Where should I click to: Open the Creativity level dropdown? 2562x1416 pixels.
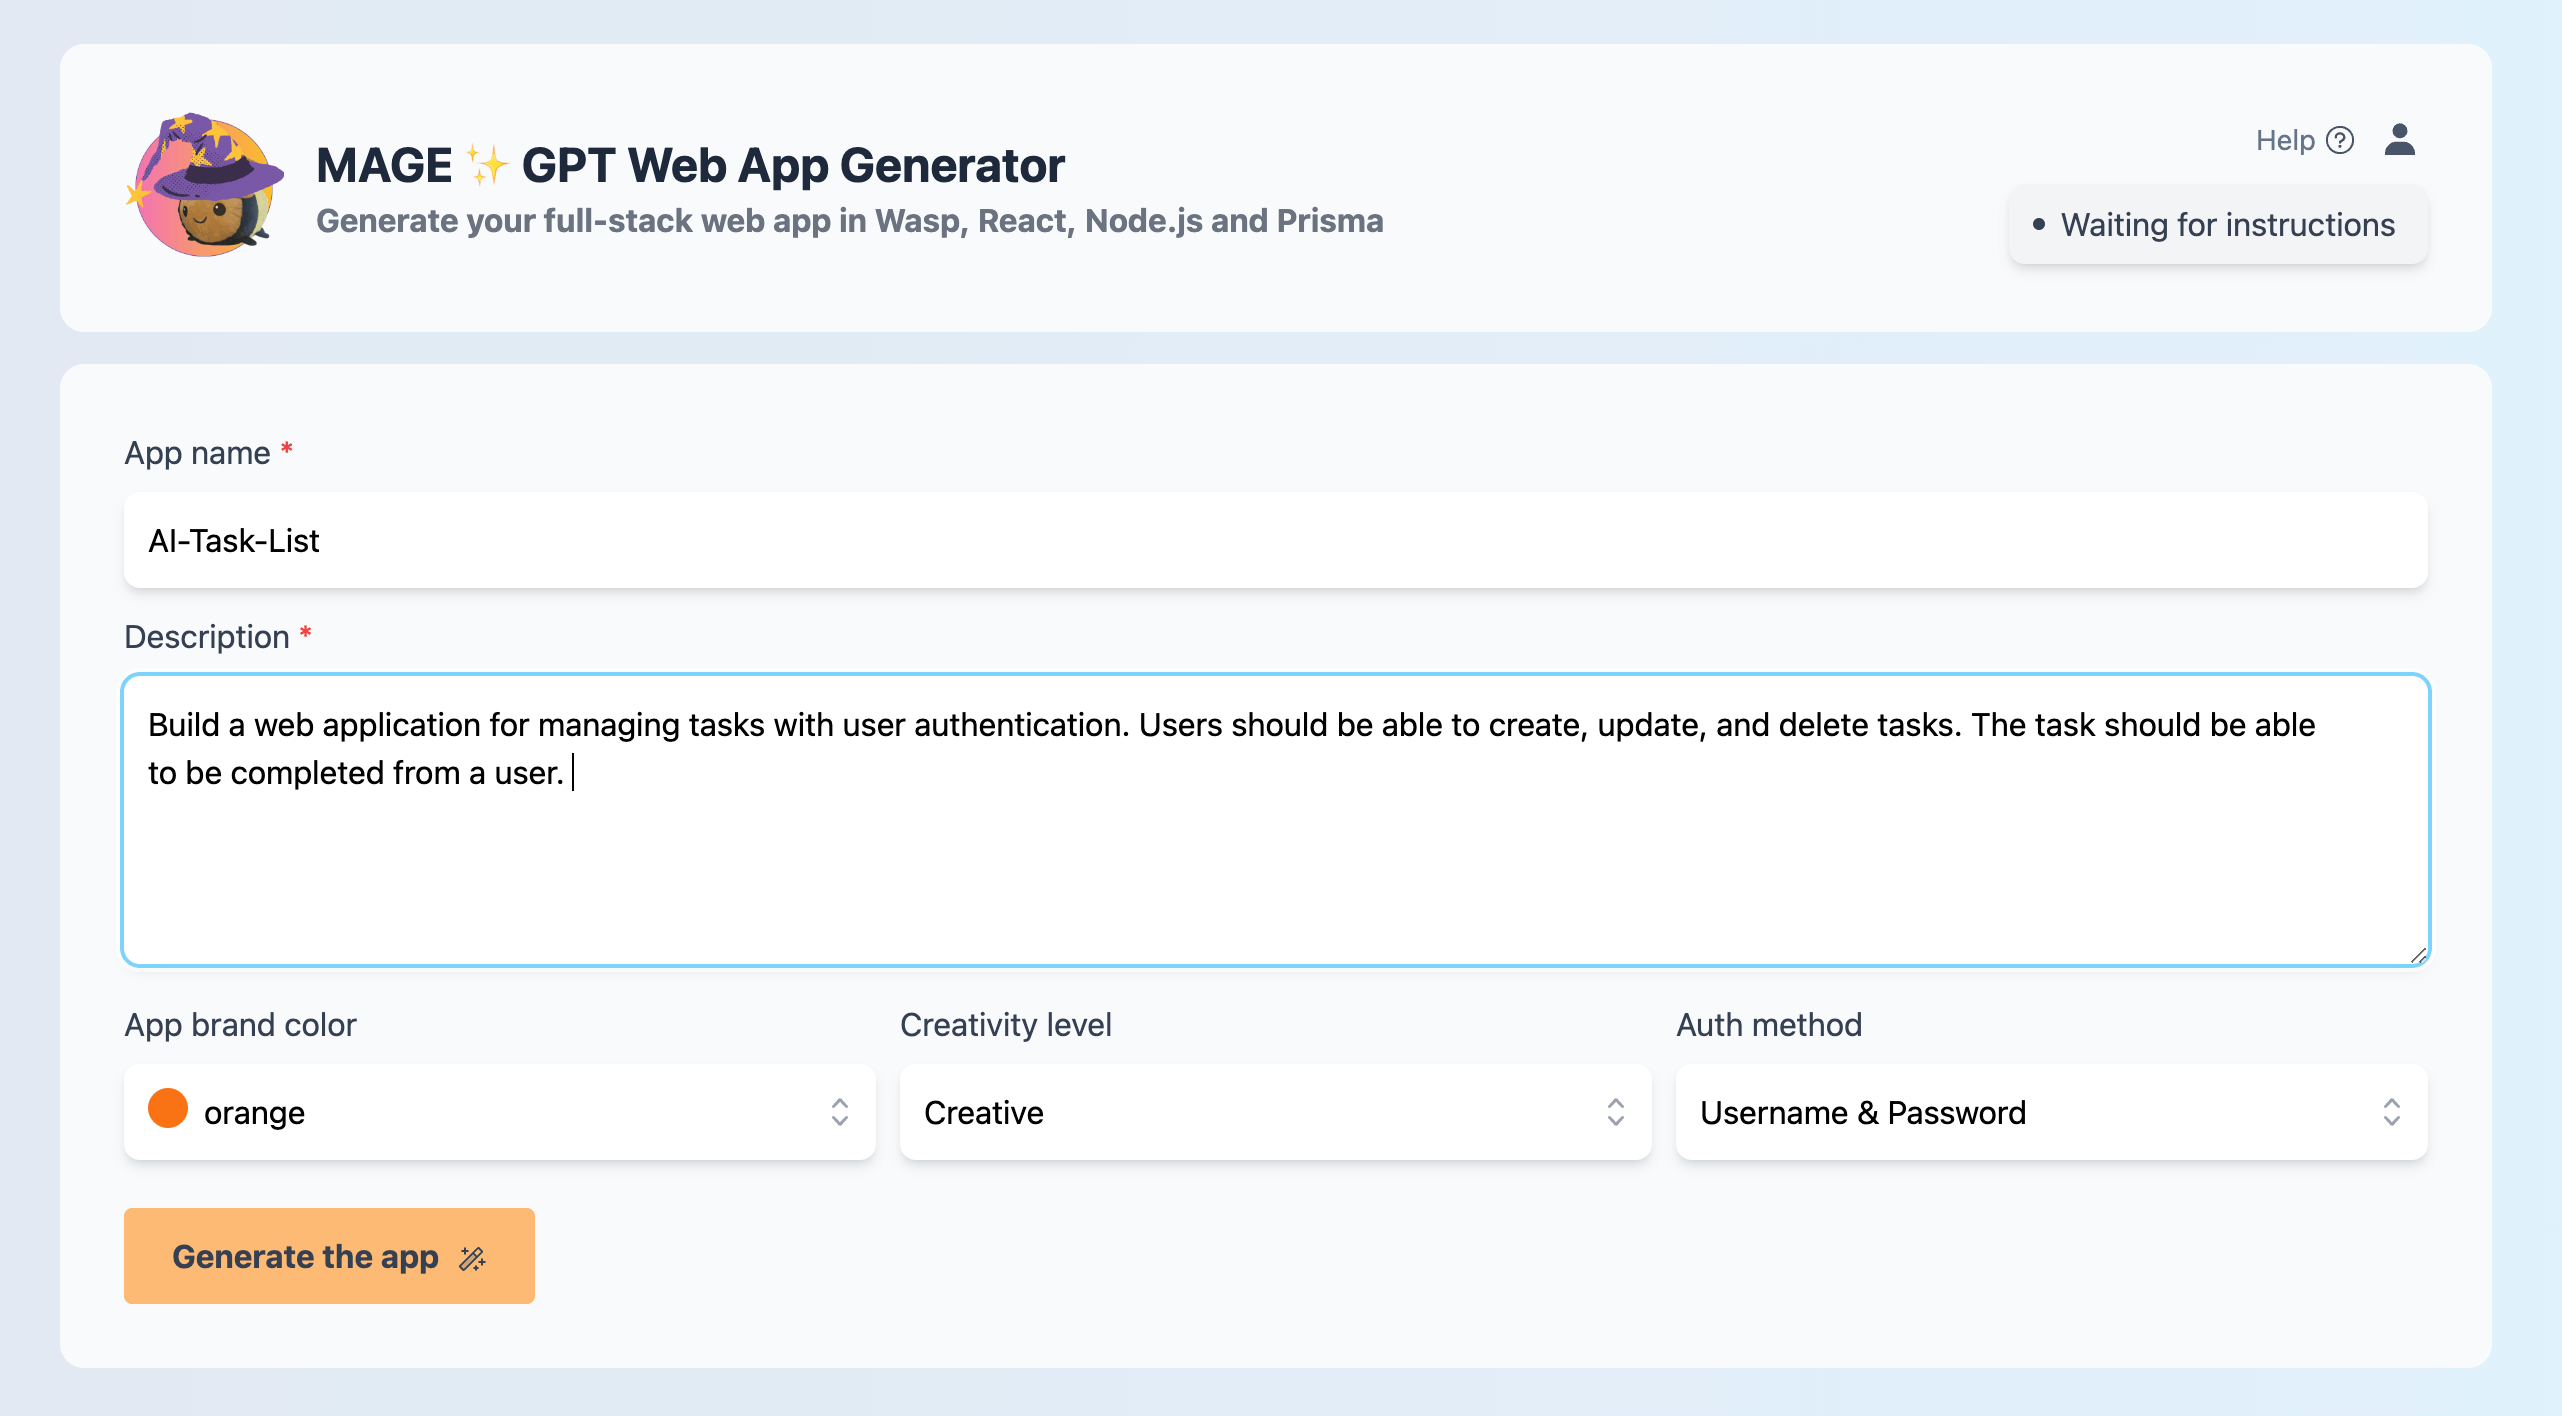pos(1274,1112)
